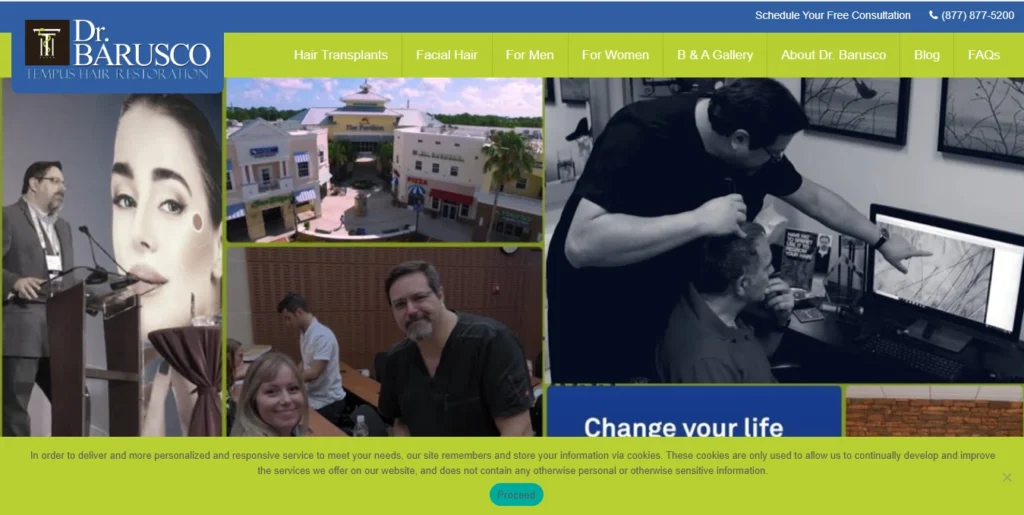Open the Facial Hair menu item
1024x515 pixels.
(x=447, y=55)
